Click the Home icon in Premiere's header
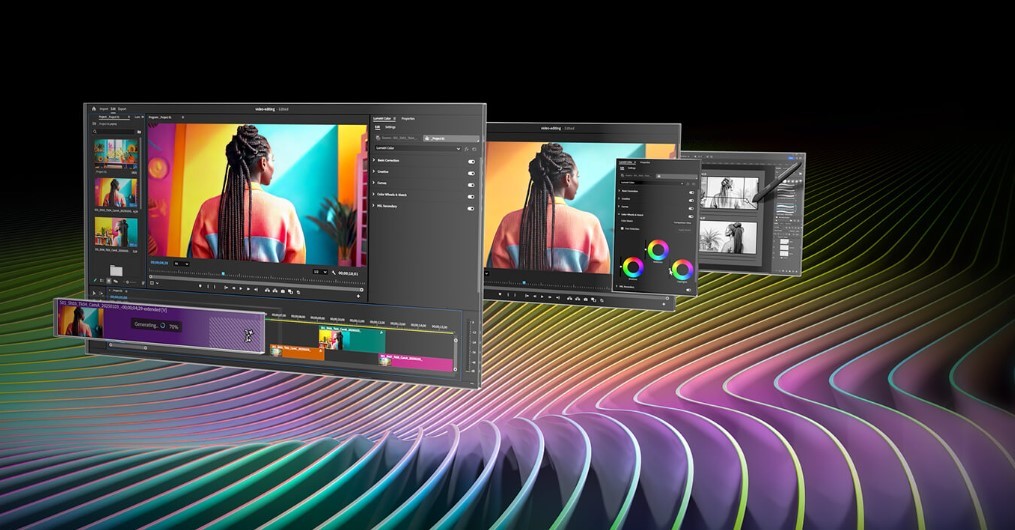The width and height of the screenshot is (1015, 530). pyautogui.click(x=94, y=108)
